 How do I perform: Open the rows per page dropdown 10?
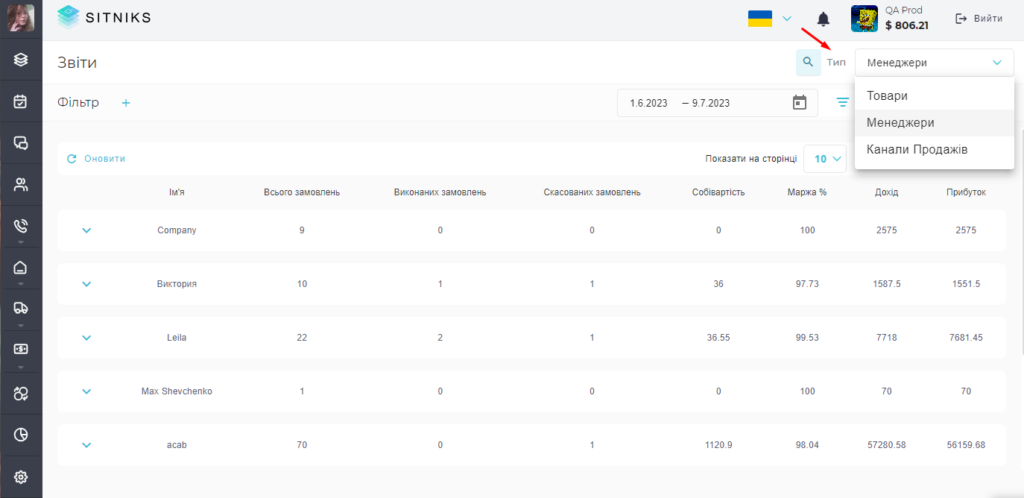[x=825, y=159]
